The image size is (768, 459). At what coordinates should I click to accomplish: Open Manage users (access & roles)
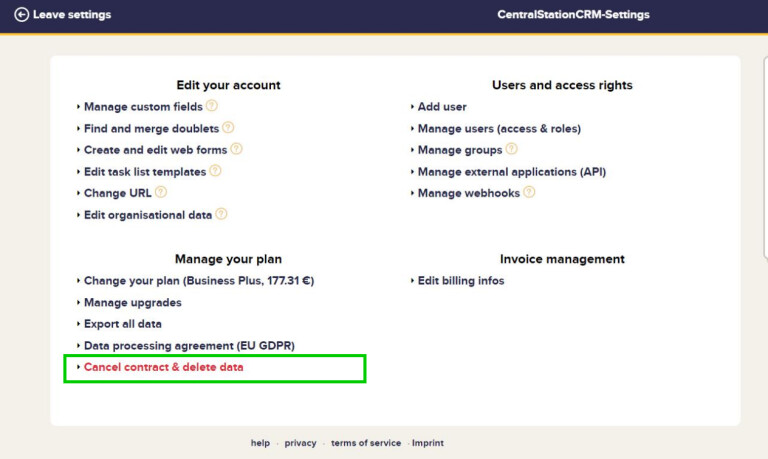tap(499, 129)
